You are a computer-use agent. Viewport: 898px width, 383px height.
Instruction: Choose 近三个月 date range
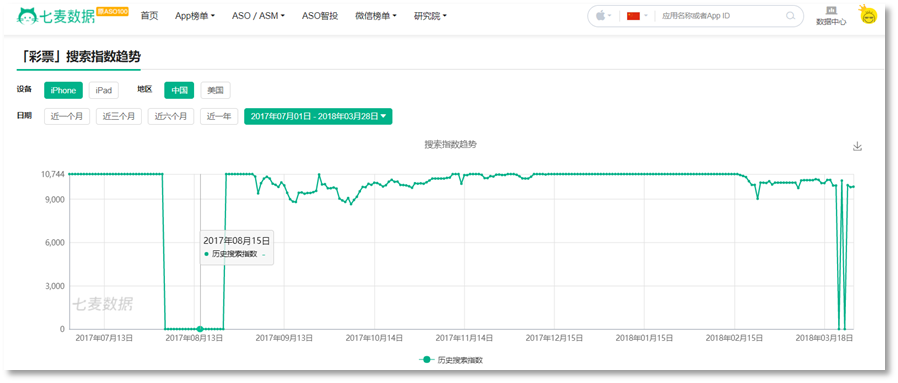point(119,117)
